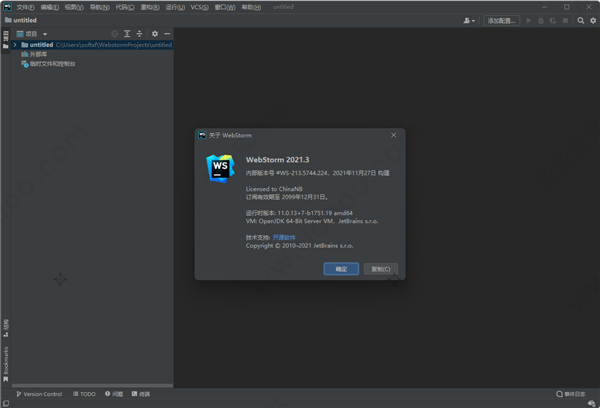This screenshot has width=600, height=408.
Task: Click 复制 (Copy) in About dialog
Action: [381, 269]
